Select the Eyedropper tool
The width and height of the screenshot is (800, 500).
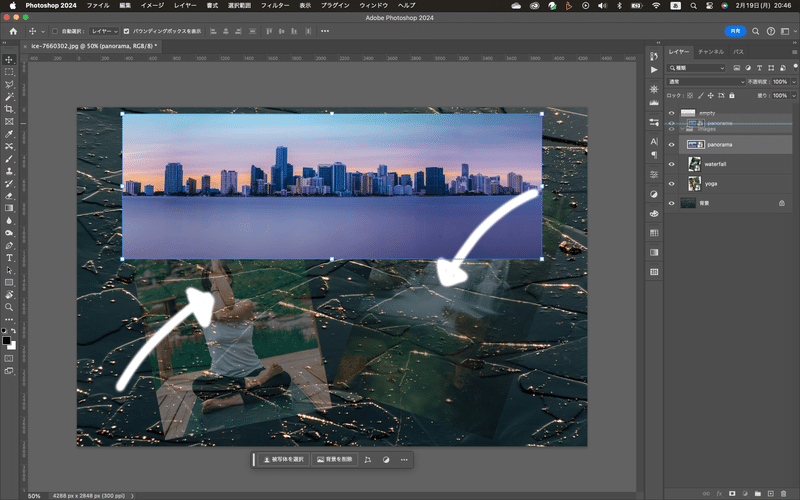pyautogui.click(x=9, y=134)
